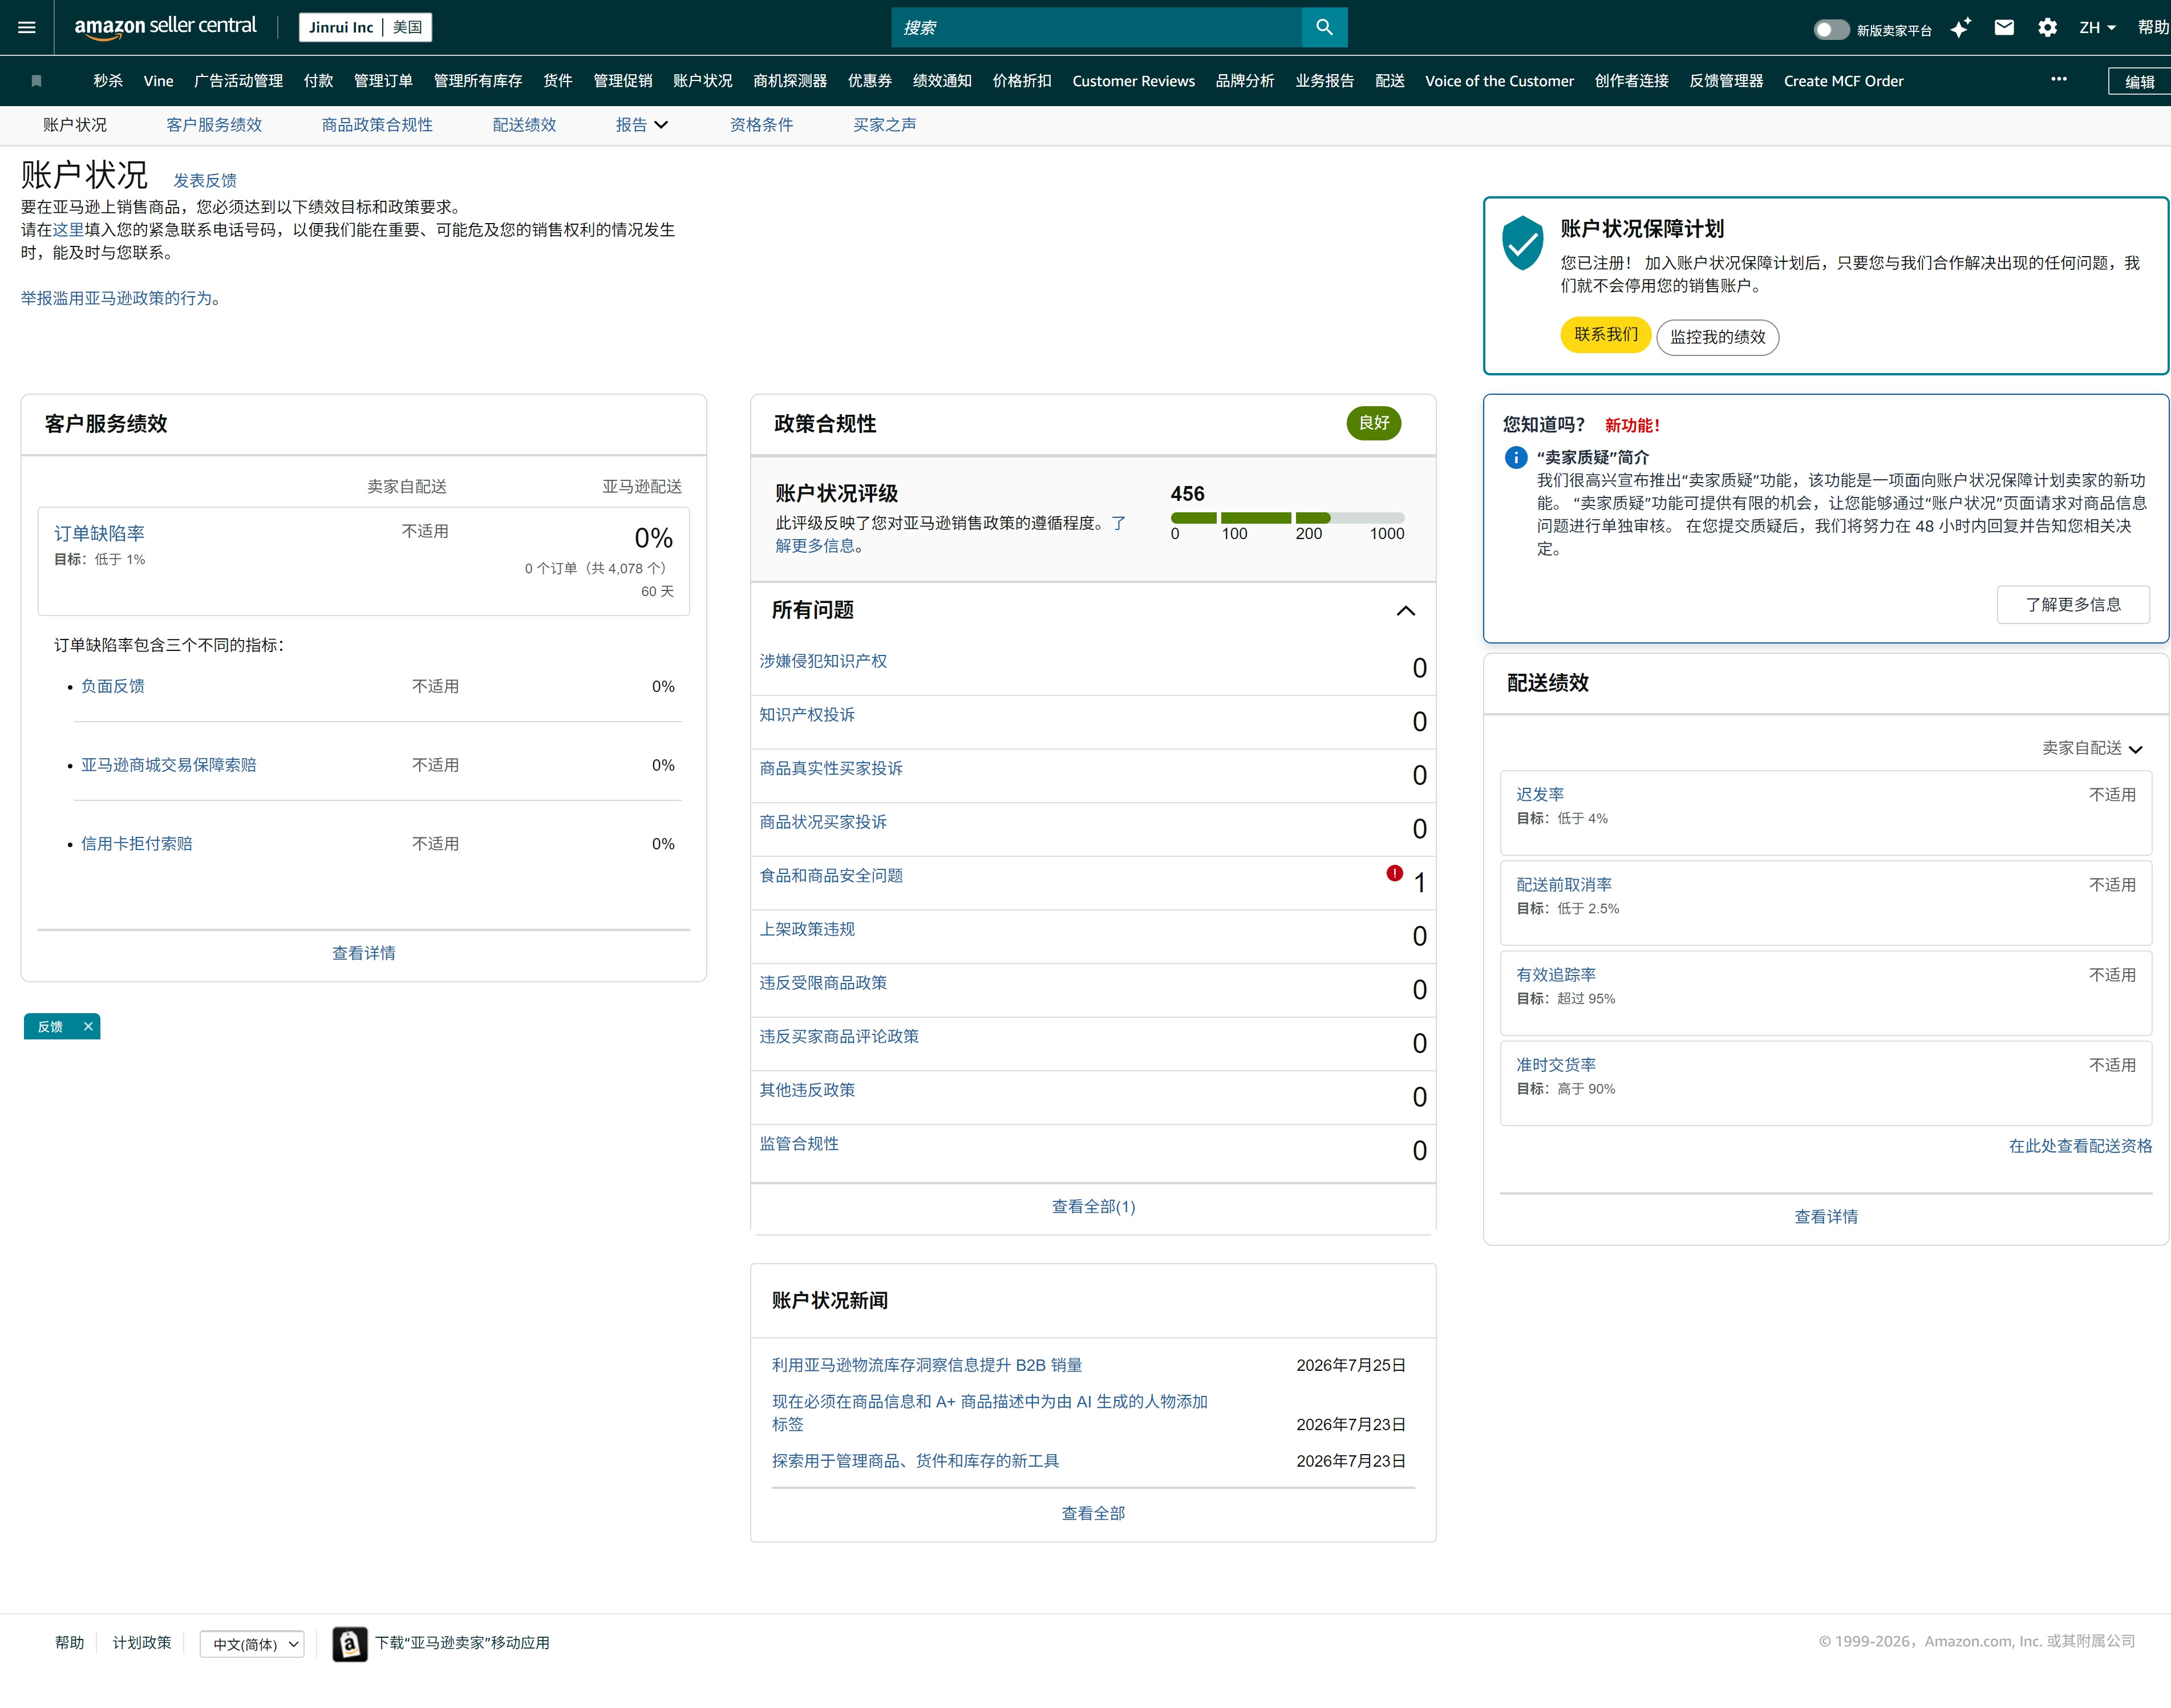Image resolution: width=2171 pixels, height=1708 pixels.
Task: Open the 涉嫌侵犯知识产权 issue link
Action: click(823, 661)
